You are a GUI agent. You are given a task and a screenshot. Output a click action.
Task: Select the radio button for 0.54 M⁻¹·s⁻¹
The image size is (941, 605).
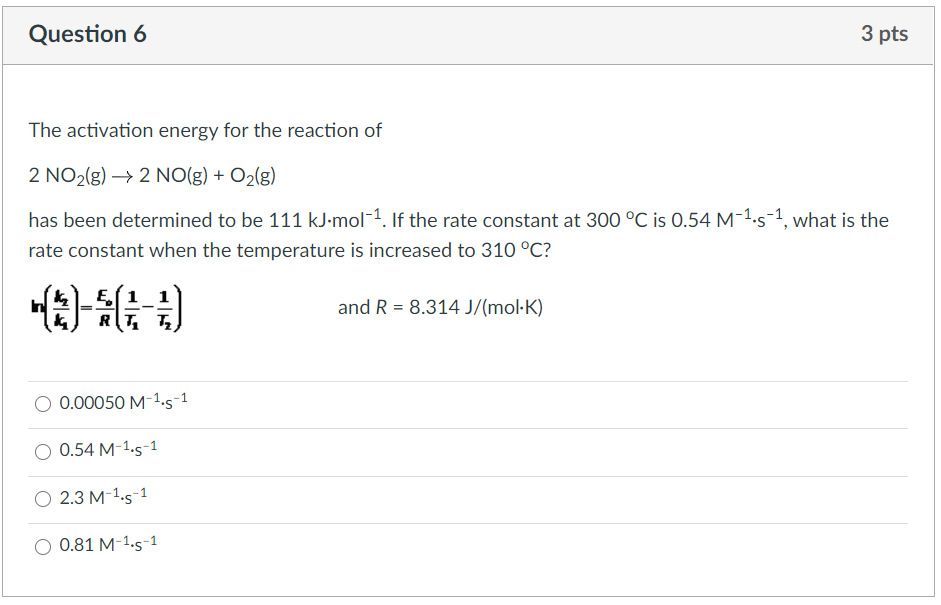pyautogui.click(x=43, y=451)
